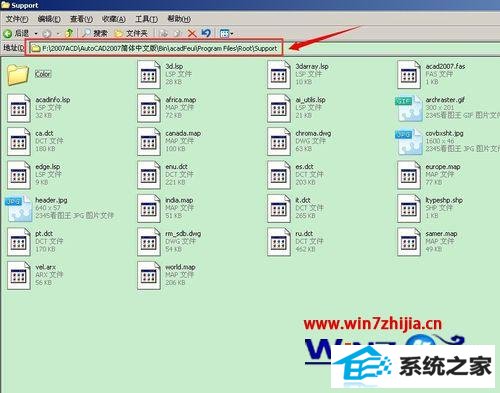The width and height of the screenshot is (500, 393).
Task: Click the vel.arx file name
Action: tap(46, 267)
